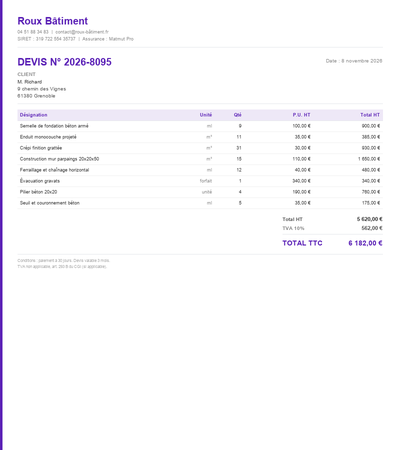Click the client name M. Richard
This screenshot has width=400, height=450.
click(30, 82)
